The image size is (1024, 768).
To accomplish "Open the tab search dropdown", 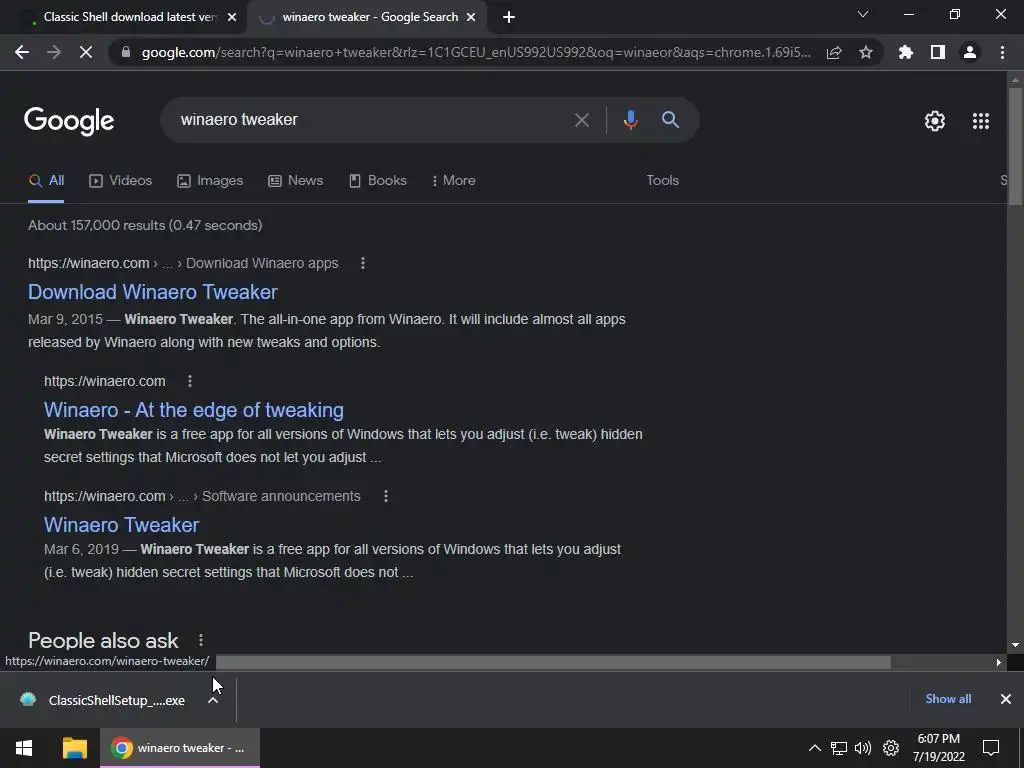I will click(863, 14).
